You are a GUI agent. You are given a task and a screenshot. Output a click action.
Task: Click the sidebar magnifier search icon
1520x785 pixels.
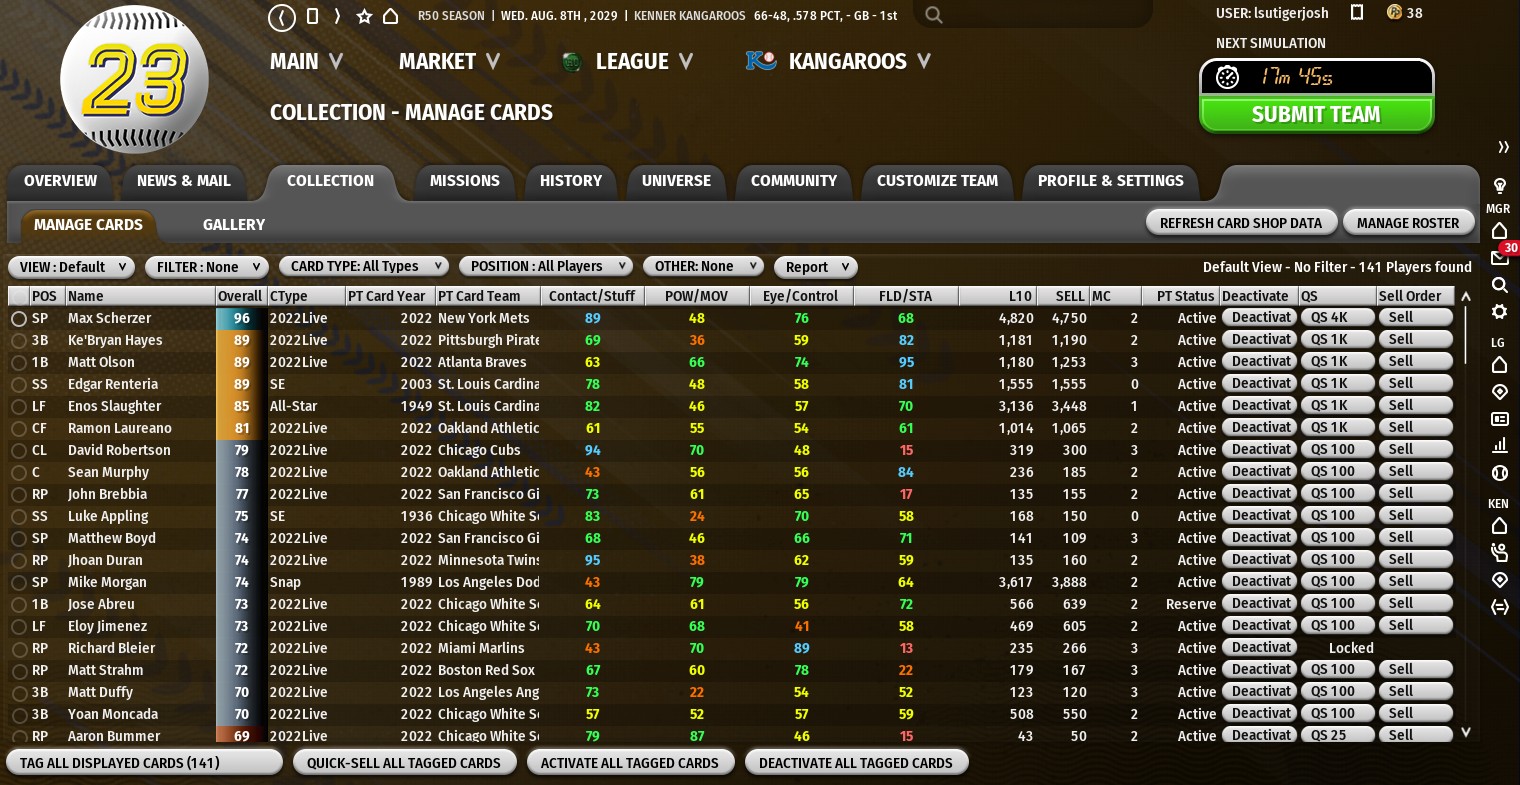pyautogui.click(x=1499, y=285)
